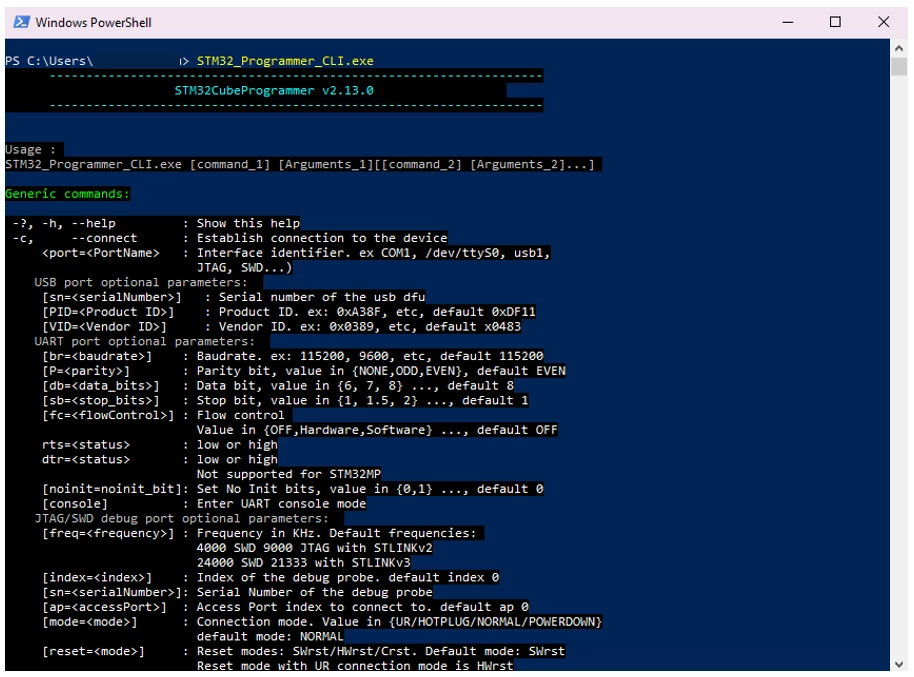Click the 'dtr=<status>' parameter

coord(86,459)
